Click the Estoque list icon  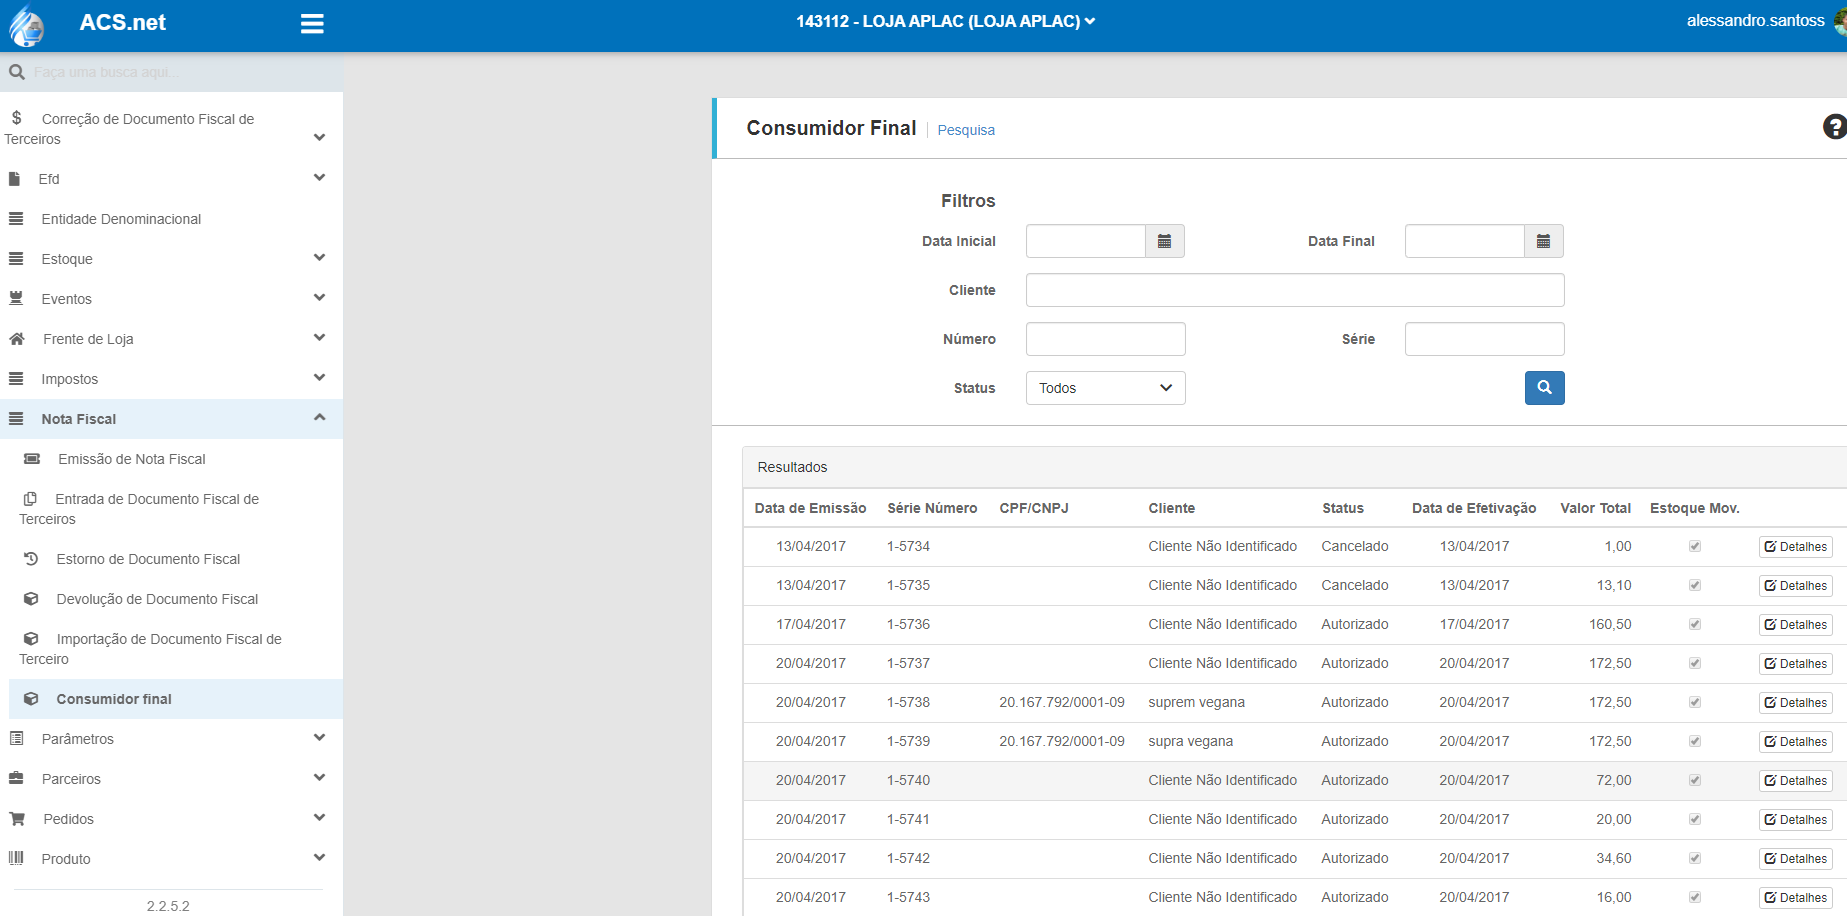(x=16, y=258)
